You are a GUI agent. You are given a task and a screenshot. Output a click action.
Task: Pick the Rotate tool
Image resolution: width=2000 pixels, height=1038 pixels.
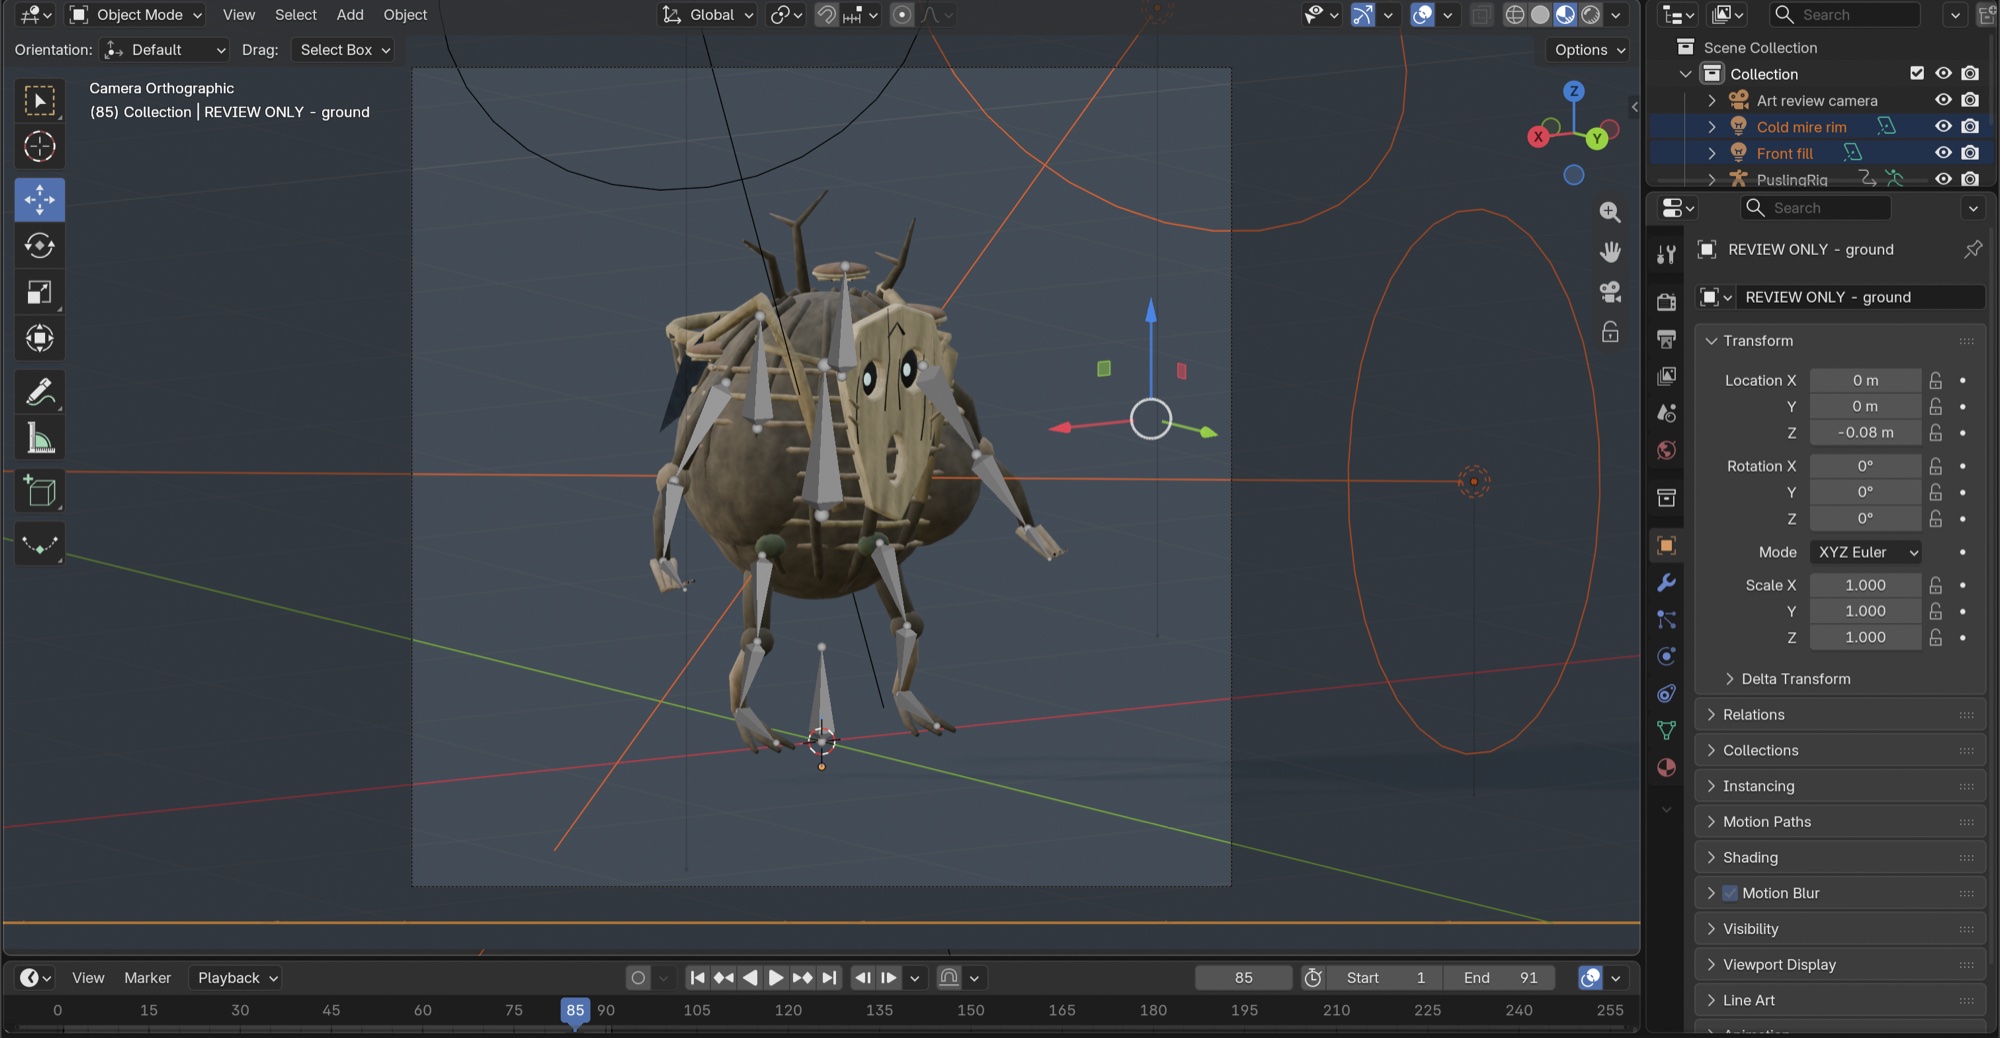coord(40,246)
